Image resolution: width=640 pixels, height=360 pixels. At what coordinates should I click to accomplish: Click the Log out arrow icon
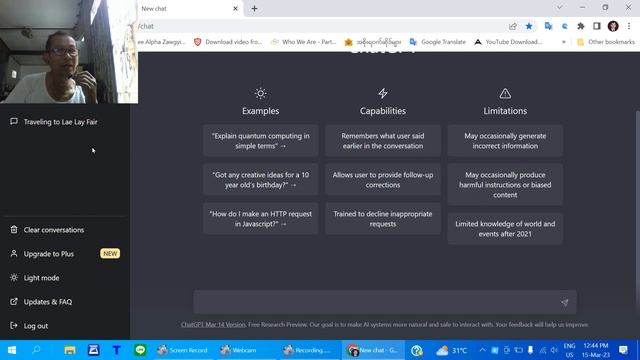(14, 325)
